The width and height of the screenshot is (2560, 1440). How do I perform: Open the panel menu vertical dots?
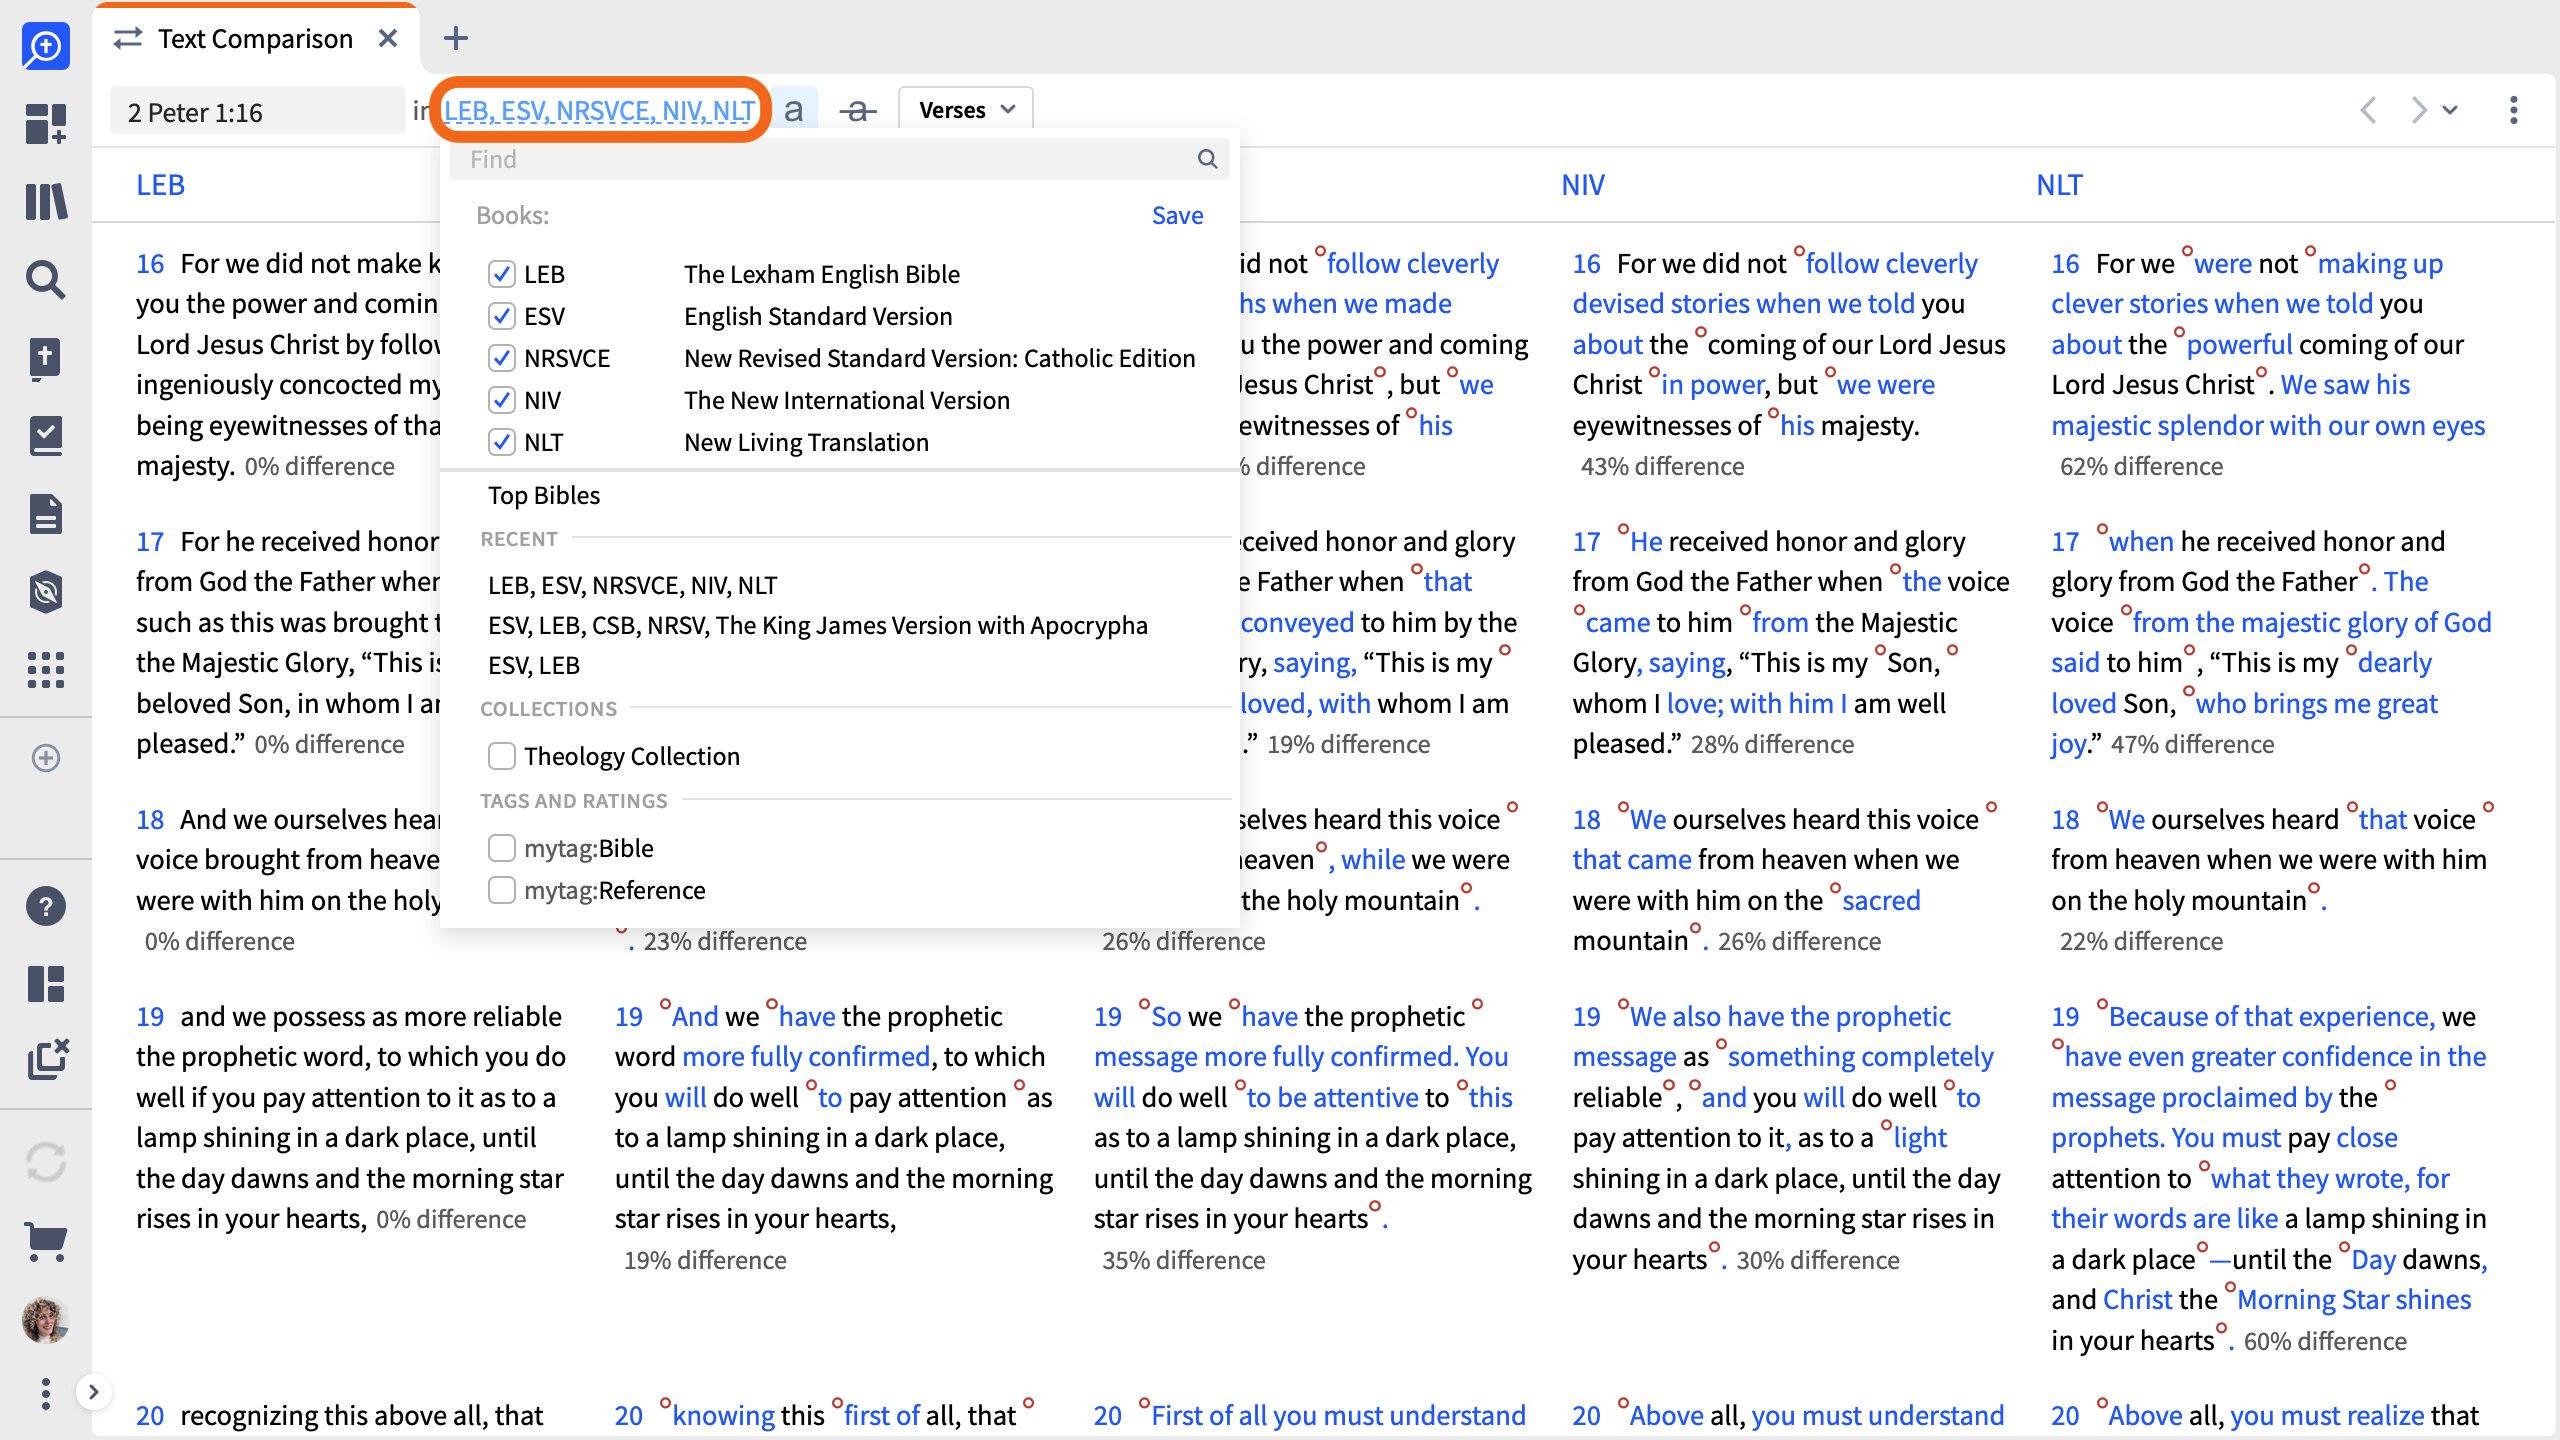click(2513, 110)
